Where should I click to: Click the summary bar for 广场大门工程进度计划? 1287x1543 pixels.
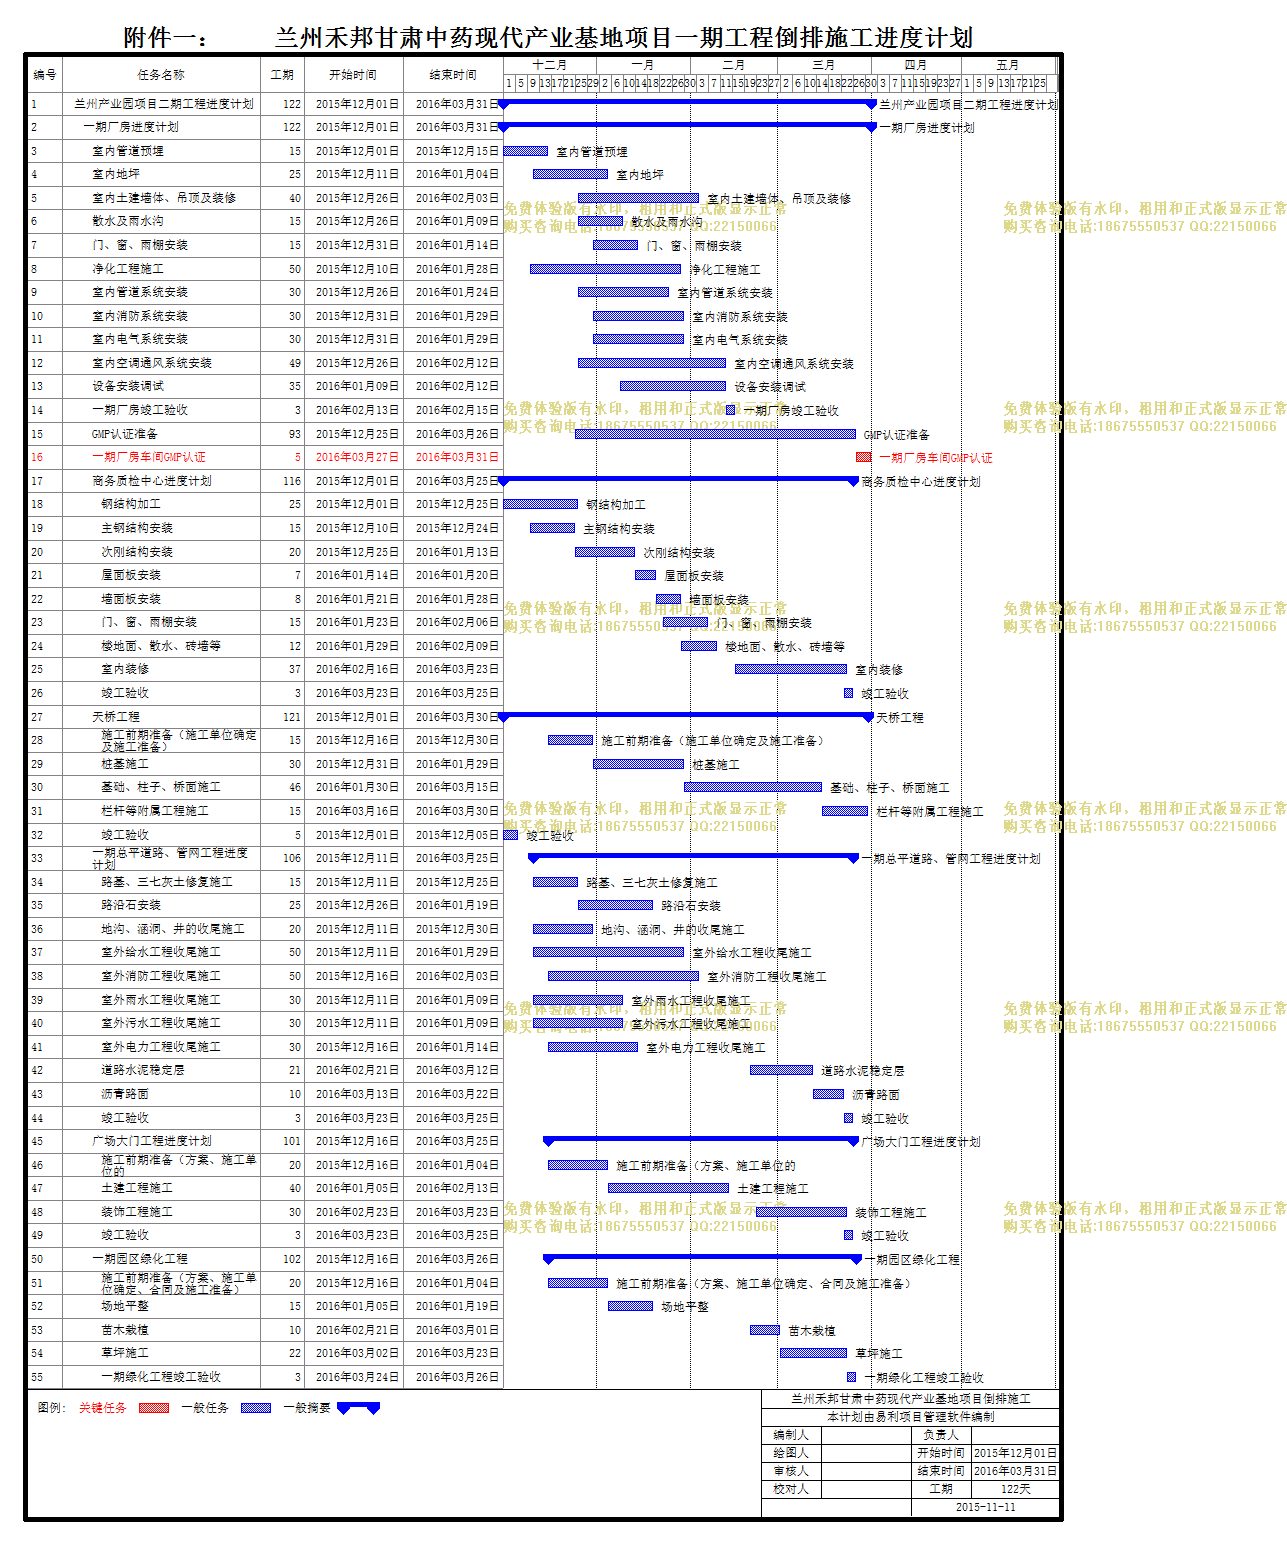click(701, 1140)
